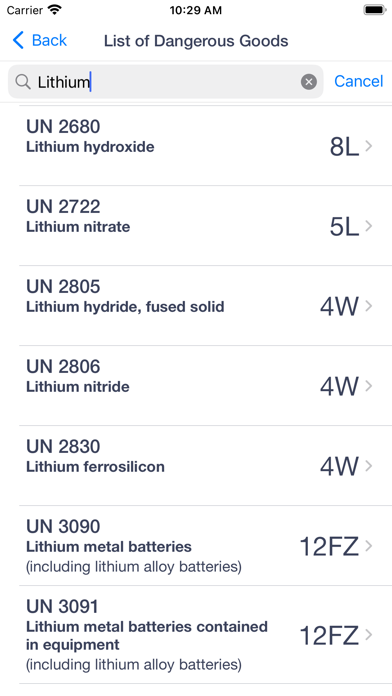Viewport: 392px width, 696px height.
Task: Tap the chevron for Lithium nitride
Action: pos(368,386)
